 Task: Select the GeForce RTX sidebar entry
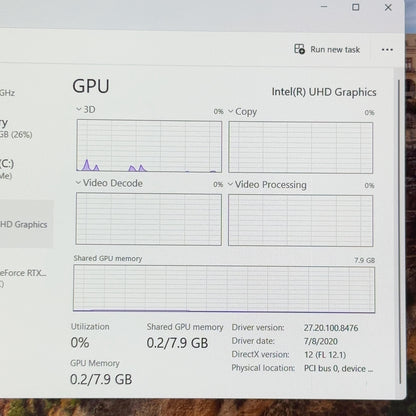23,278
